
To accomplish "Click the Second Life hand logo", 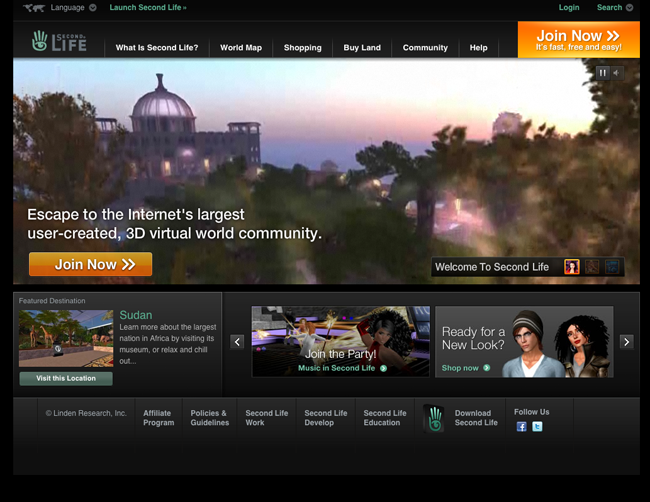I will pos(59,41).
